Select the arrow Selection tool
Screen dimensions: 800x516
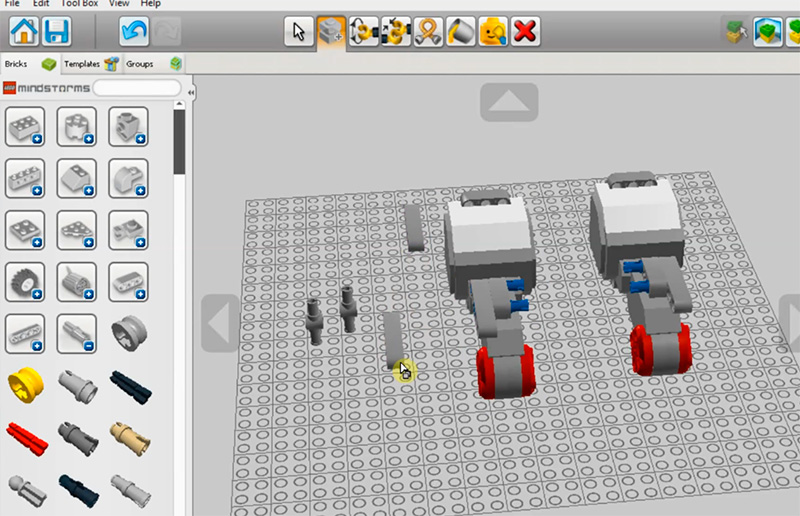tap(298, 31)
